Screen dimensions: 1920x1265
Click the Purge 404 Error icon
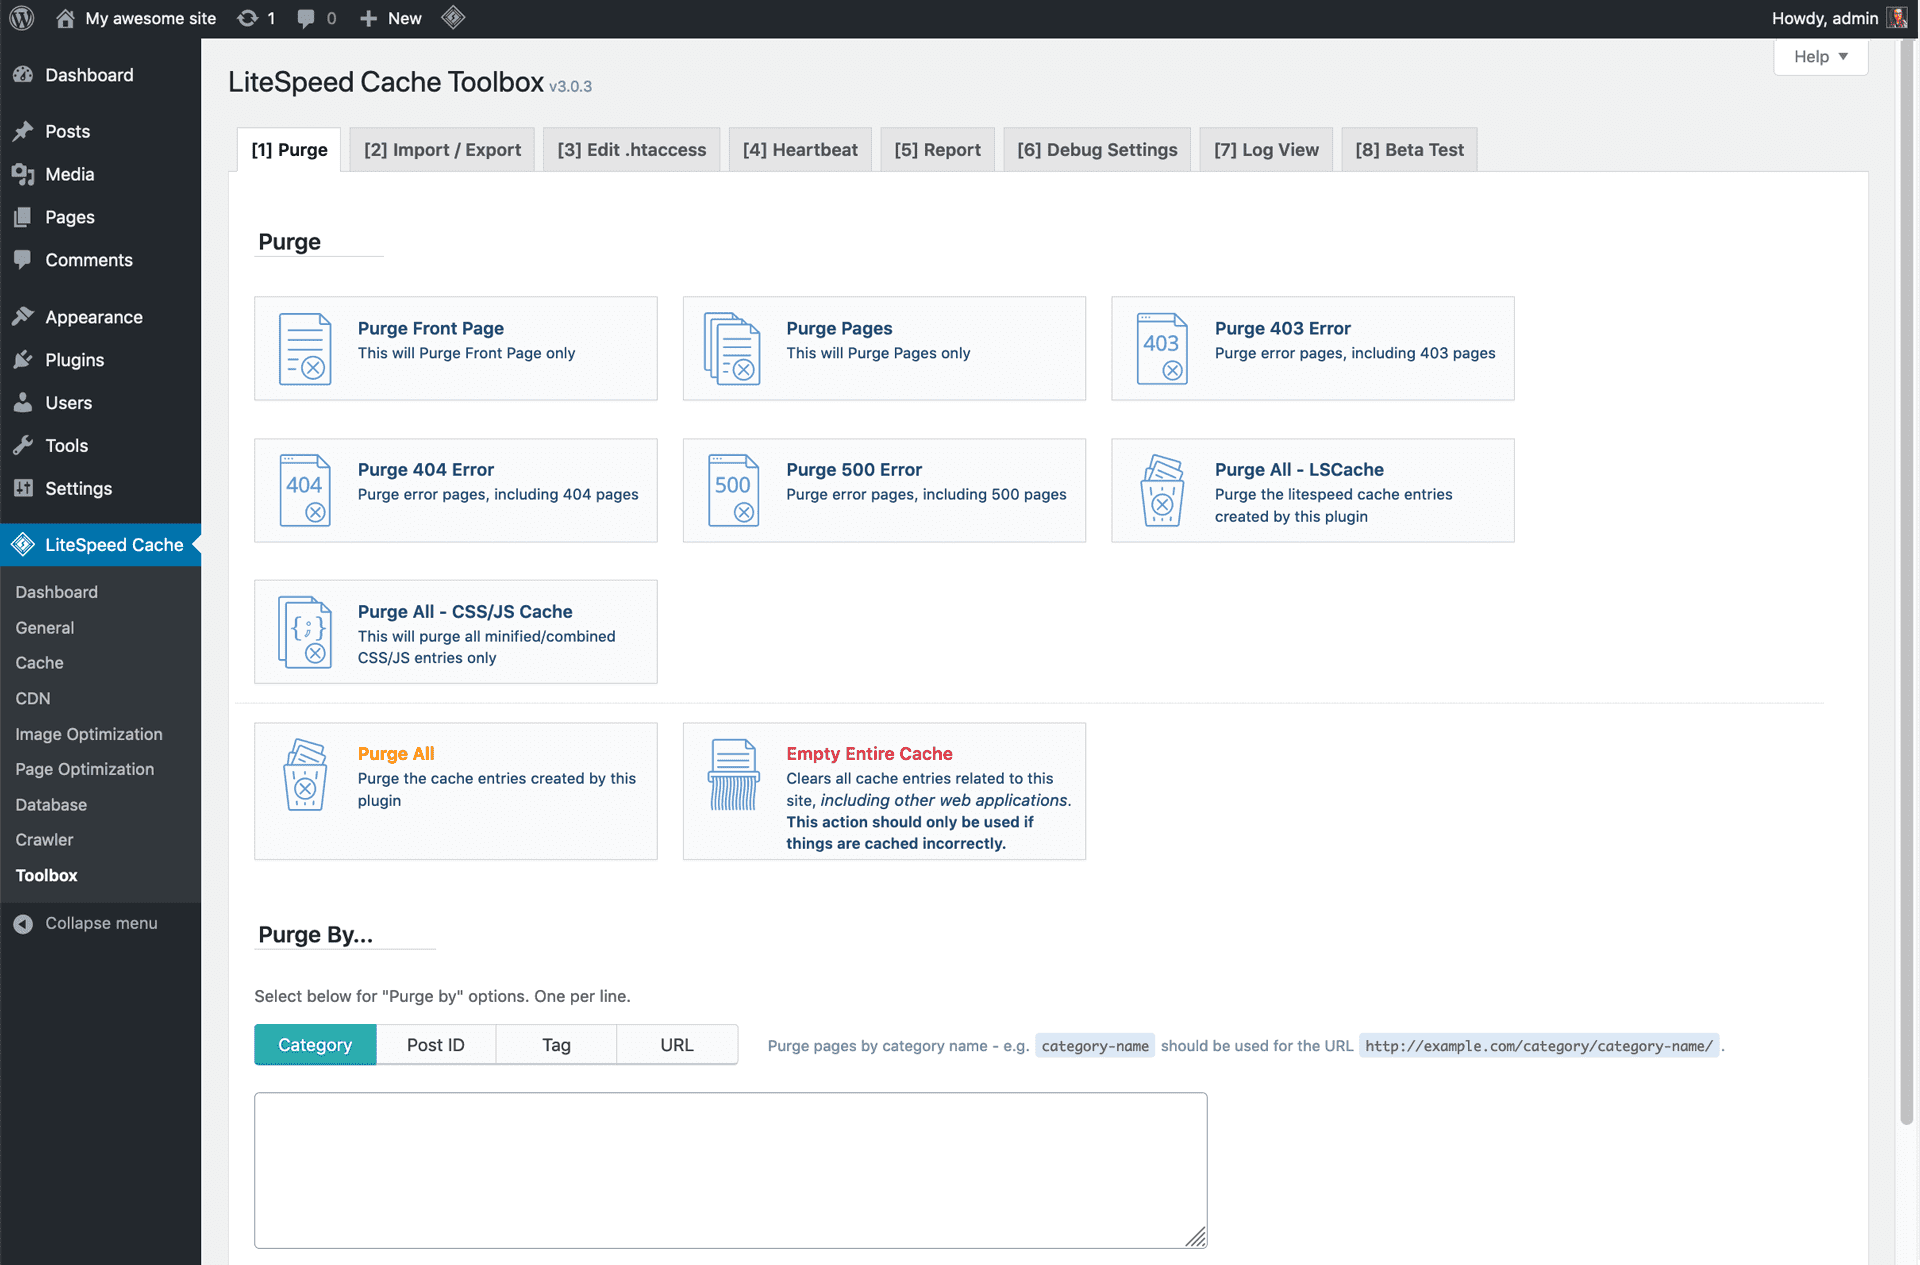(x=305, y=490)
